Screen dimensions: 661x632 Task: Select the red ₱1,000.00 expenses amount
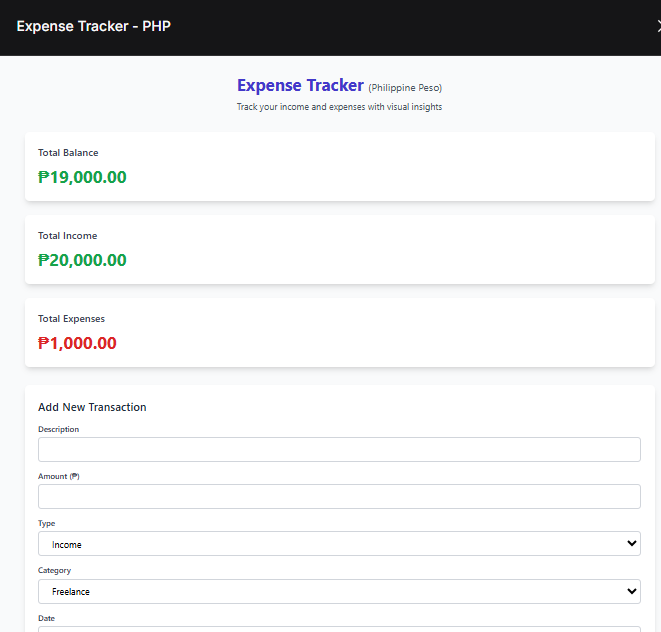pos(77,344)
